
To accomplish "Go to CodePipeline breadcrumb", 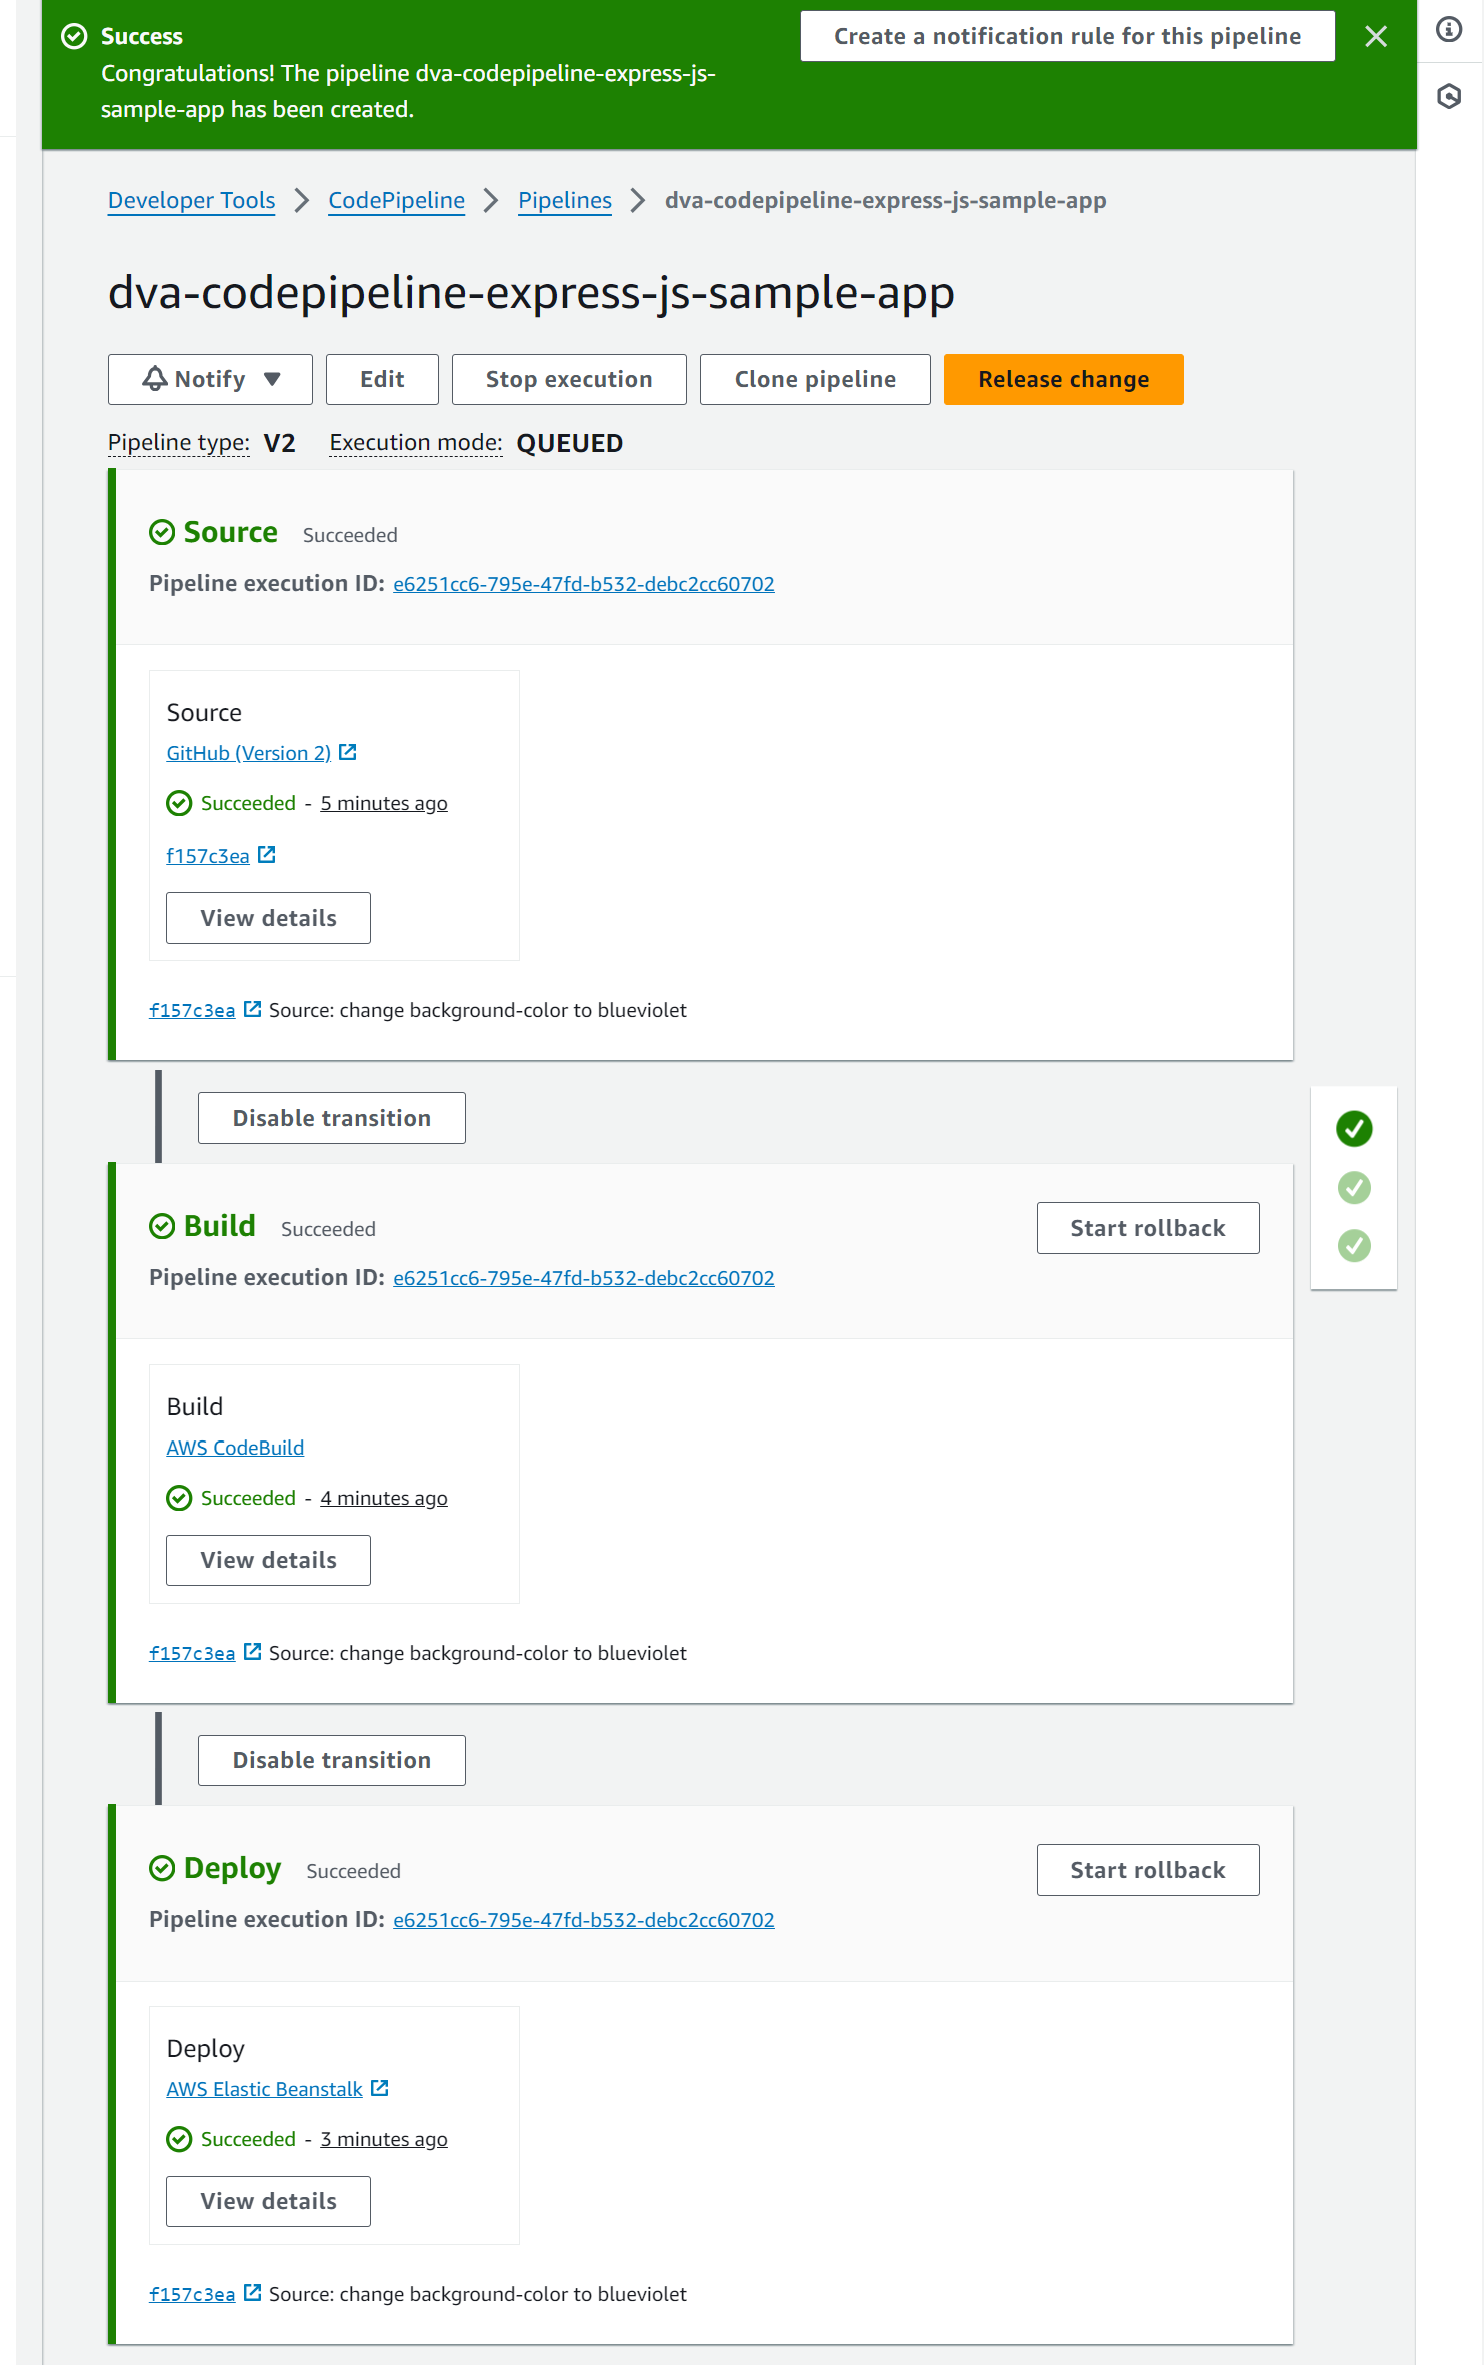I will tap(396, 200).
